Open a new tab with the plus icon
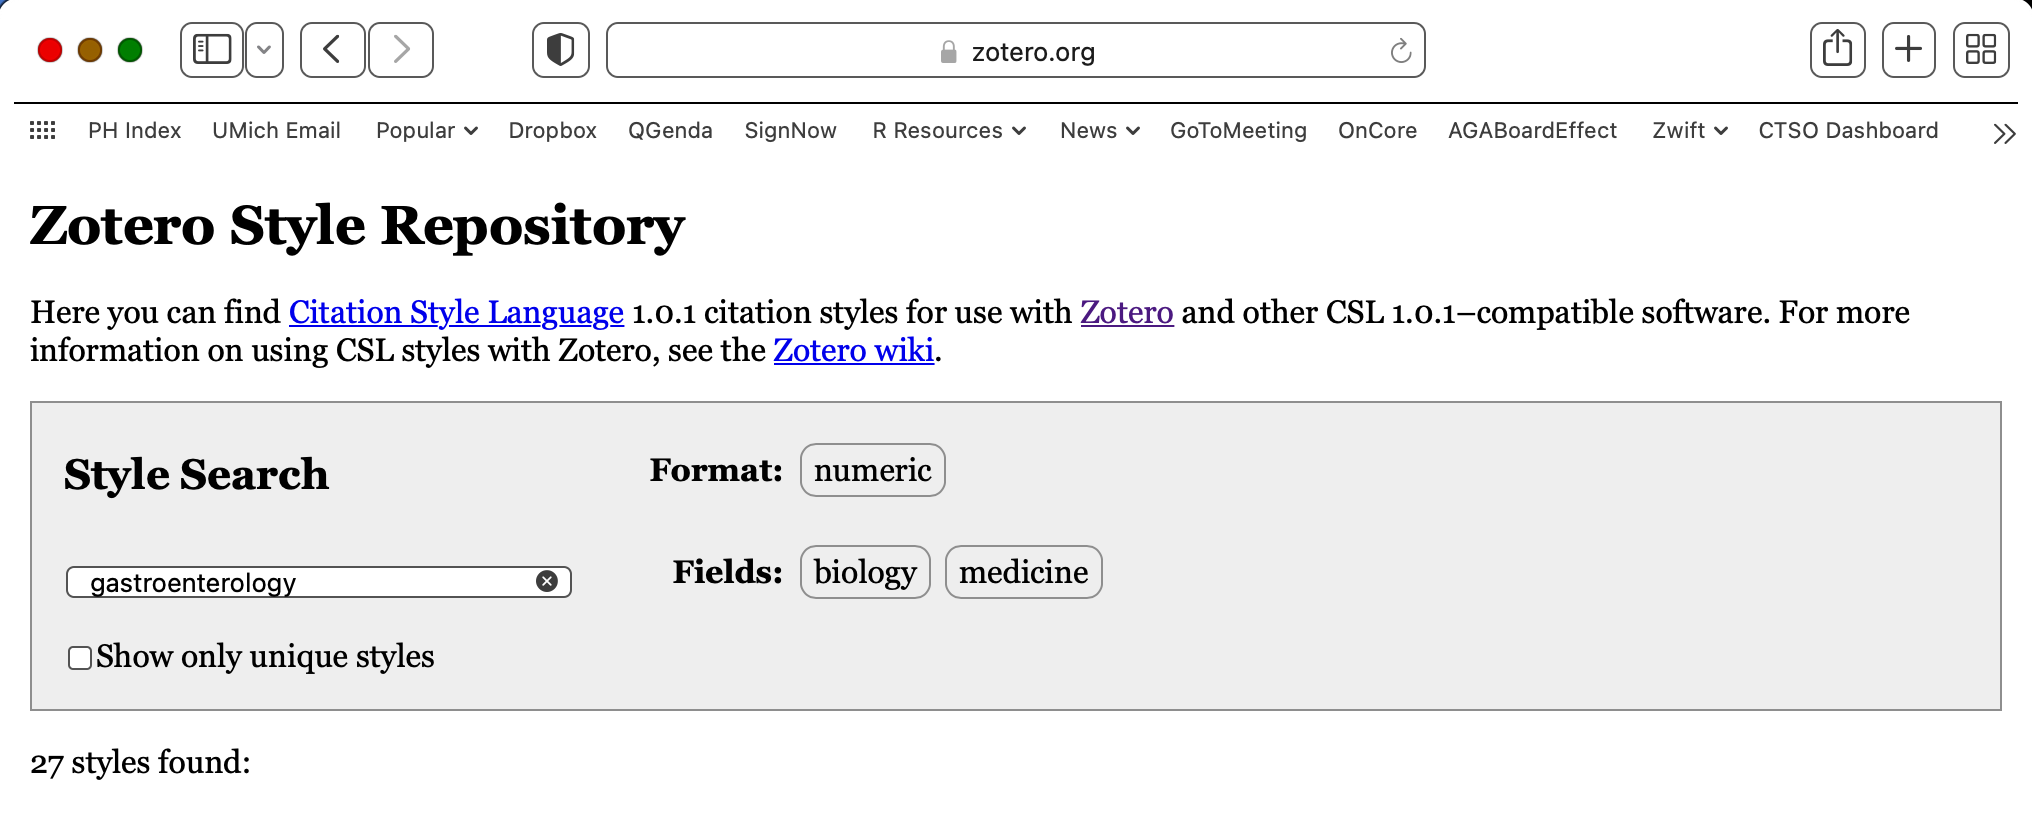Image resolution: width=2032 pixels, height=814 pixels. (x=1908, y=49)
